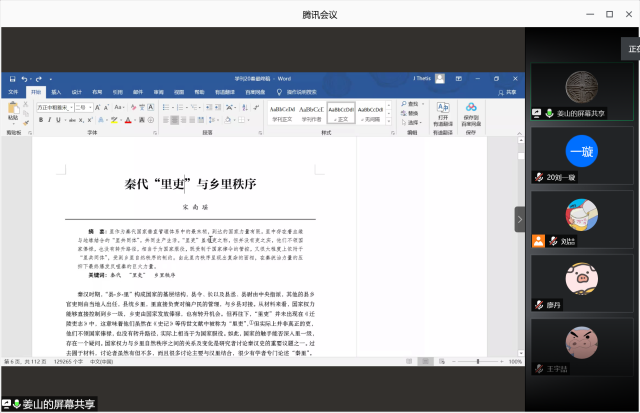Collapse the participant video side panel
Viewport: 640px width, 413px height.
520,219
